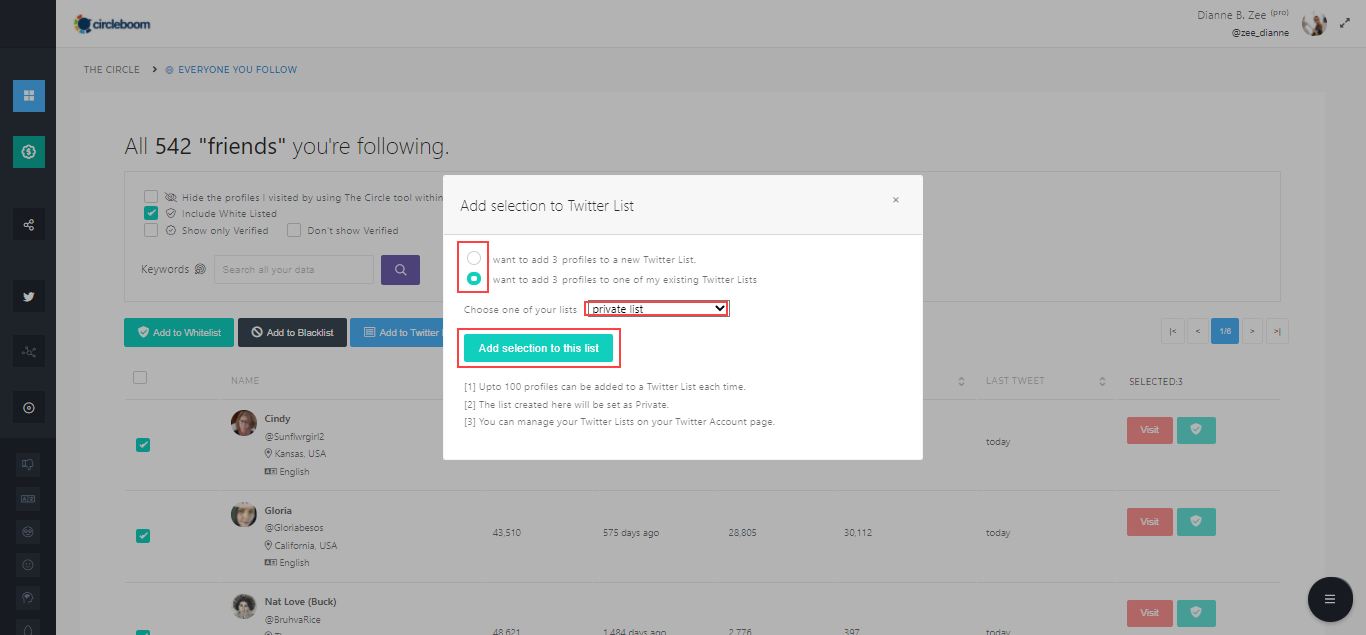The image size is (1366, 635).
Task: Toggle Show only Verified checkbox
Action: click(x=151, y=230)
